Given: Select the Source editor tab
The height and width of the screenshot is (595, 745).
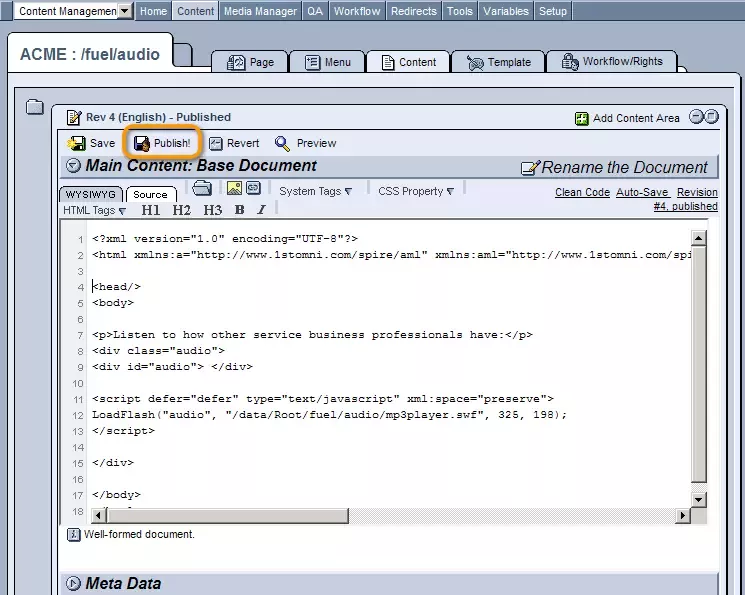Looking at the screenshot, I should point(151,194).
